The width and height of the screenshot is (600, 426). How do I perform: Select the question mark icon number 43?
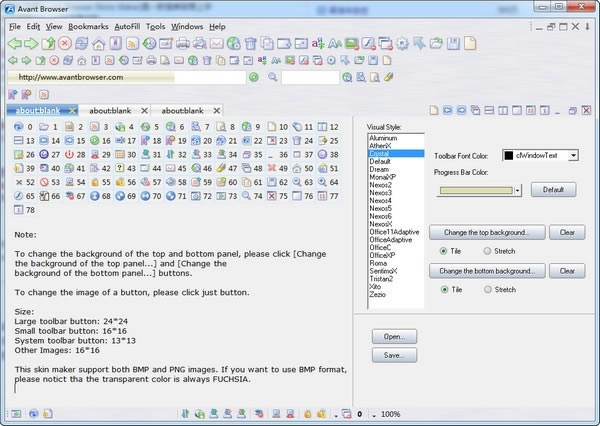(x=120, y=168)
